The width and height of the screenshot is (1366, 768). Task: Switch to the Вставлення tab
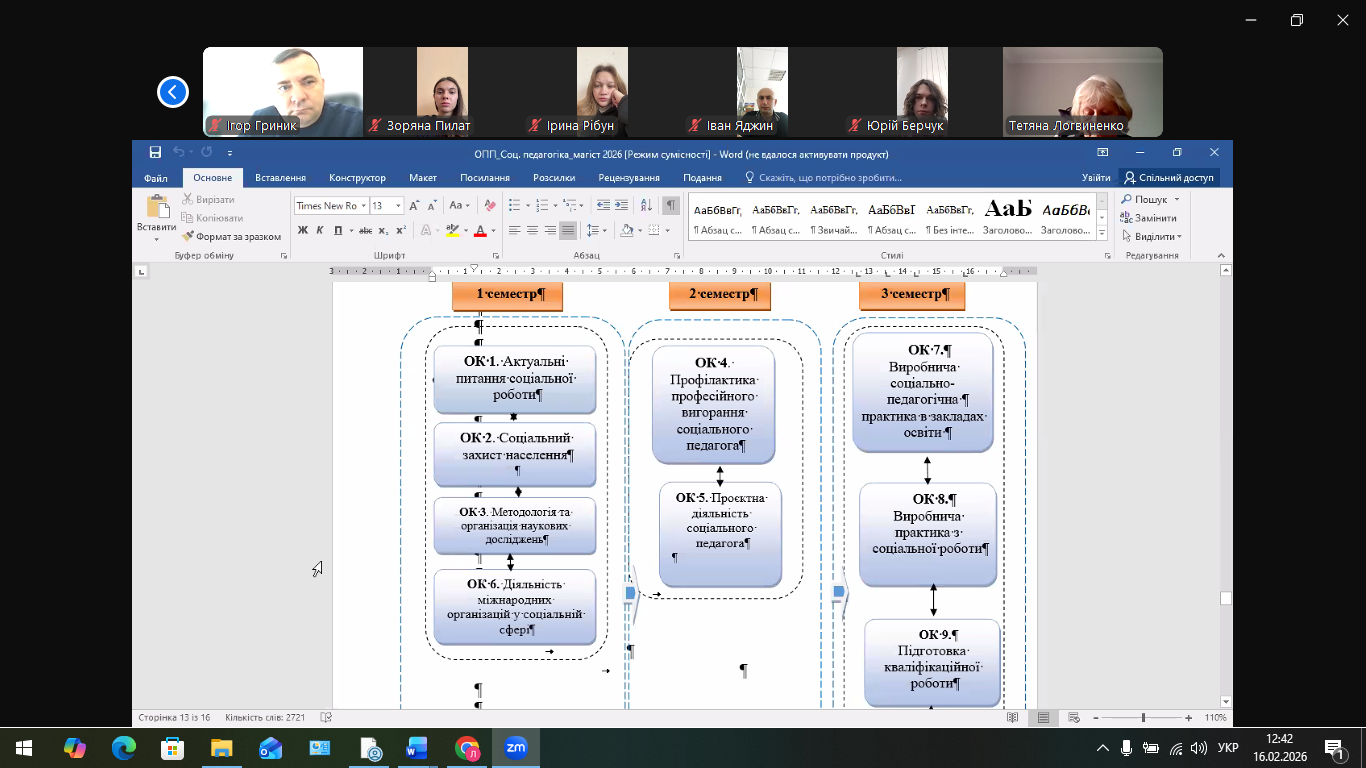coord(280,178)
